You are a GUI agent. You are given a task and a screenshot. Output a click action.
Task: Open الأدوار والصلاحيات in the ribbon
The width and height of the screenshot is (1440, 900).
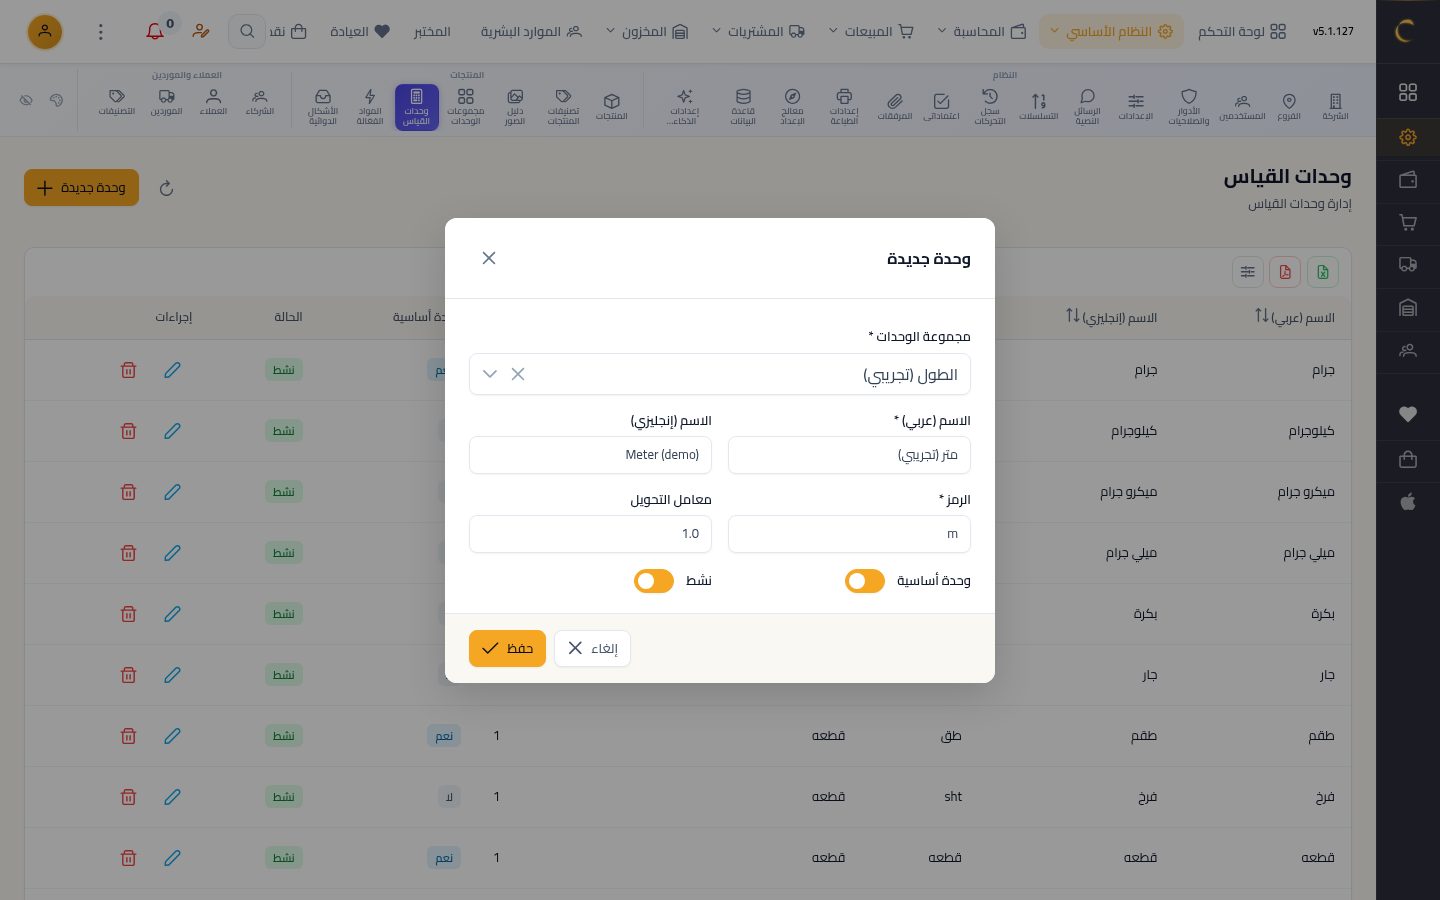[1189, 107]
